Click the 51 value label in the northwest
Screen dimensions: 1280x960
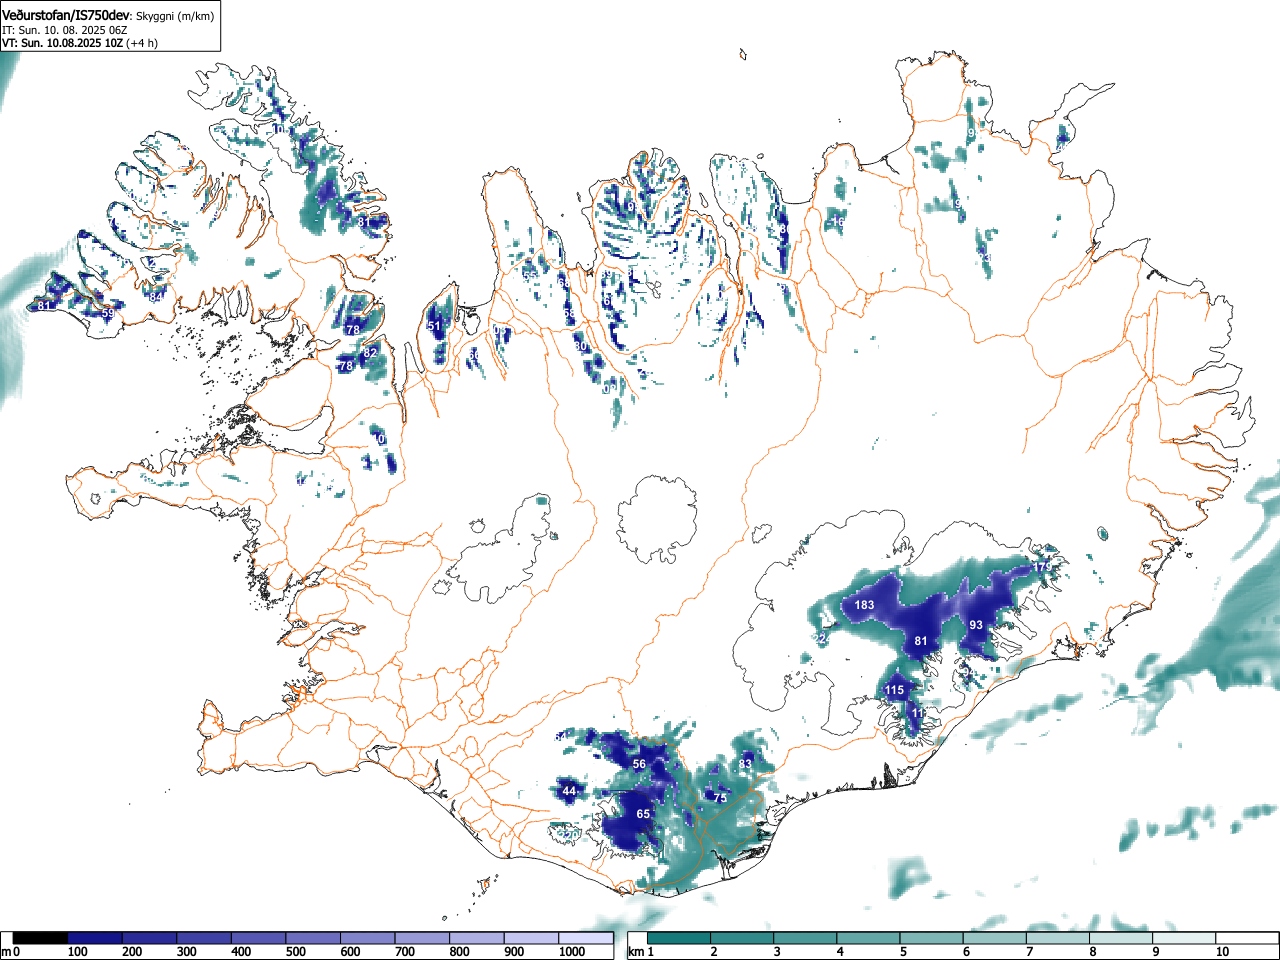click(x=434, y=326)
